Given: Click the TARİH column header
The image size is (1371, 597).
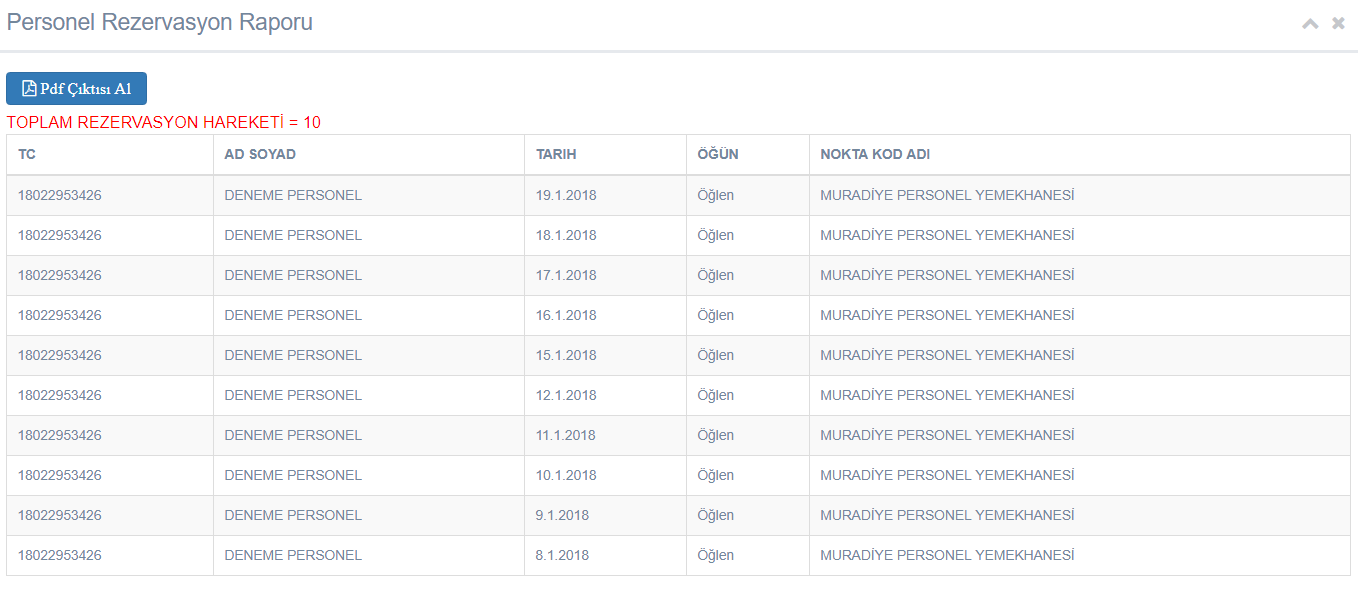Looking at the screenshot, I should [x=556, y=154].
